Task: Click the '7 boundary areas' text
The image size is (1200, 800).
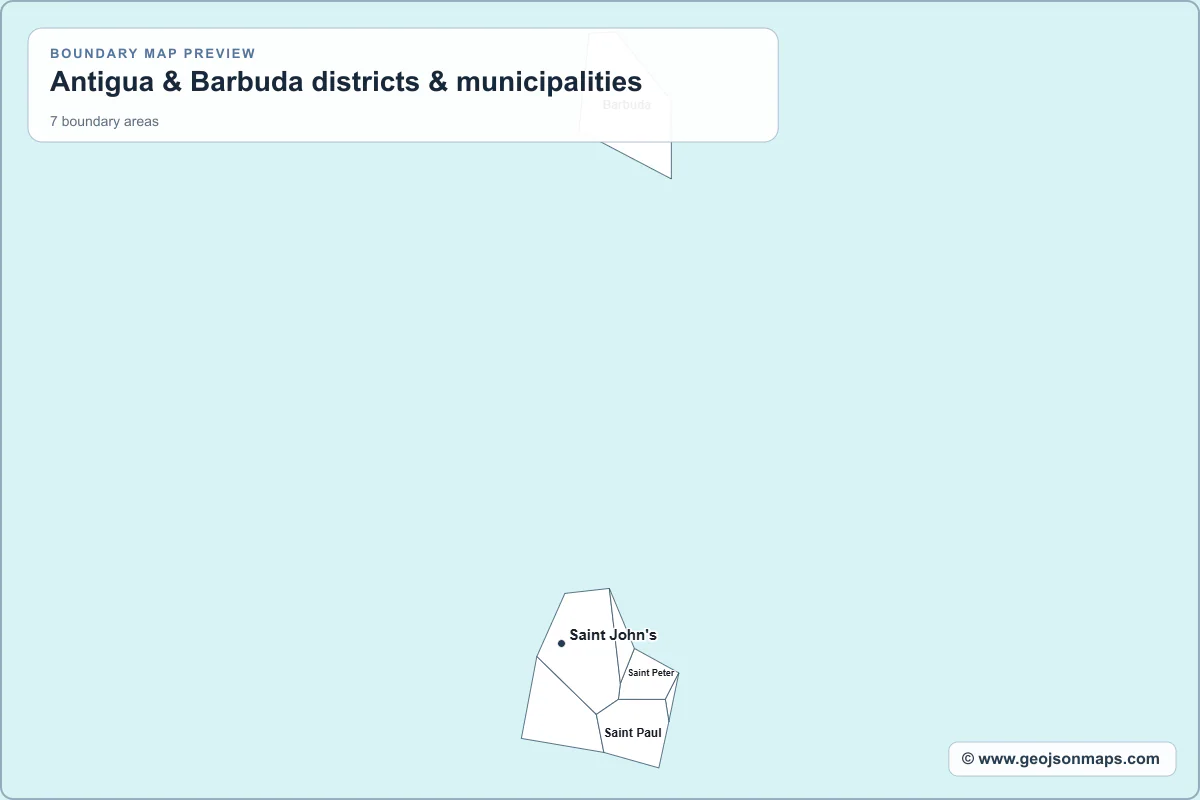Action: tap(104, 121)
